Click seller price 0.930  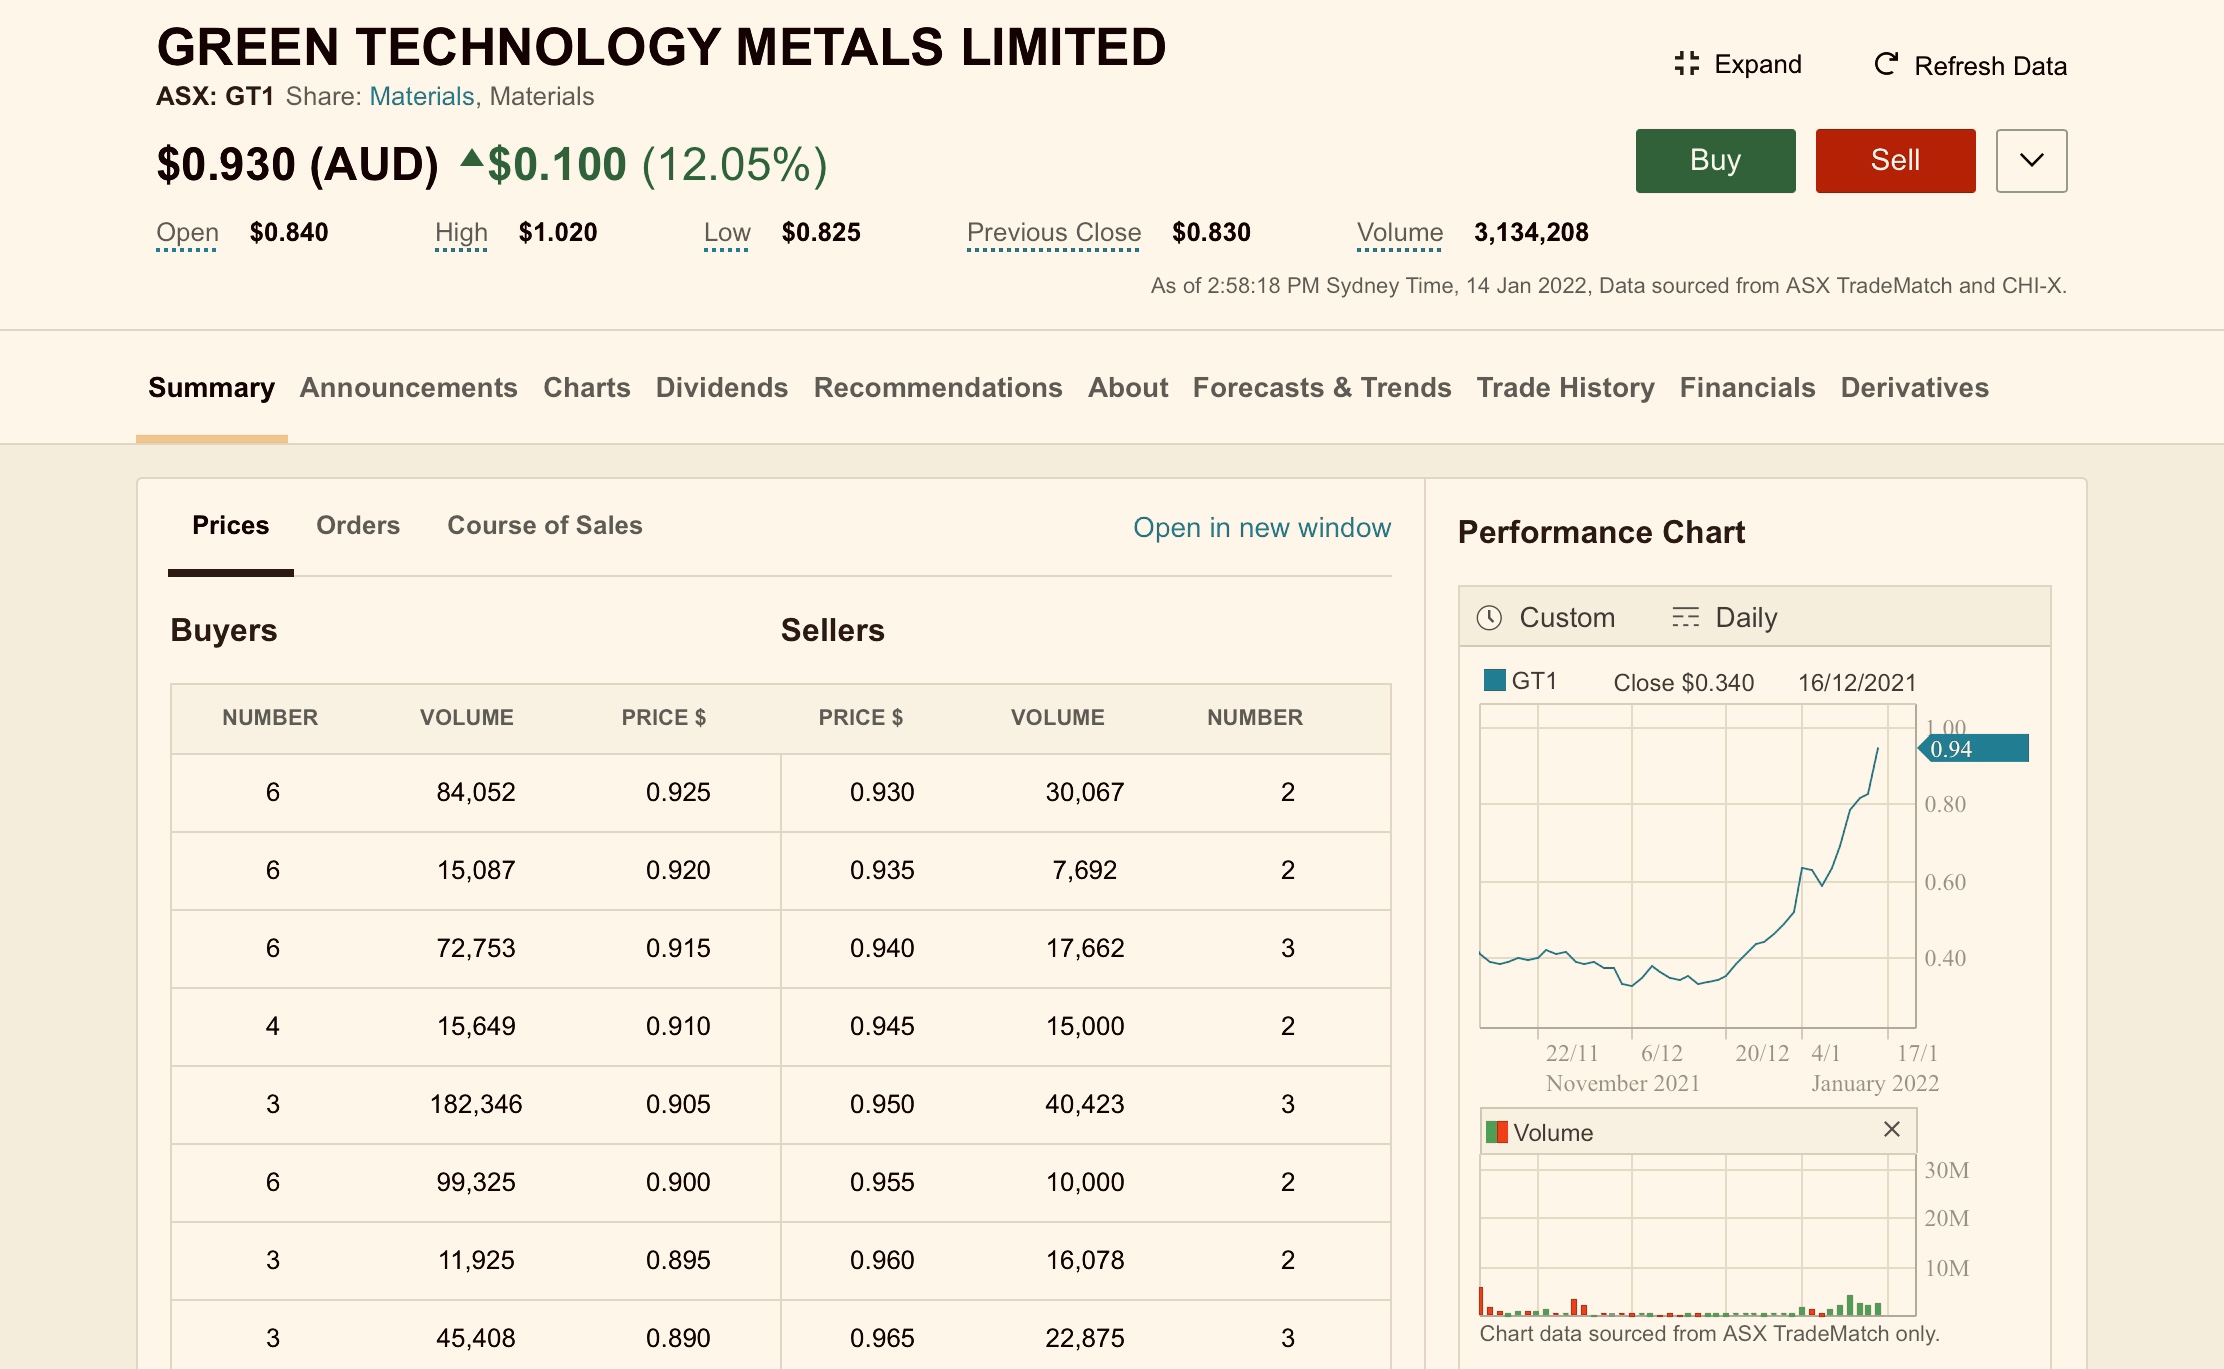tap(882, 793)
